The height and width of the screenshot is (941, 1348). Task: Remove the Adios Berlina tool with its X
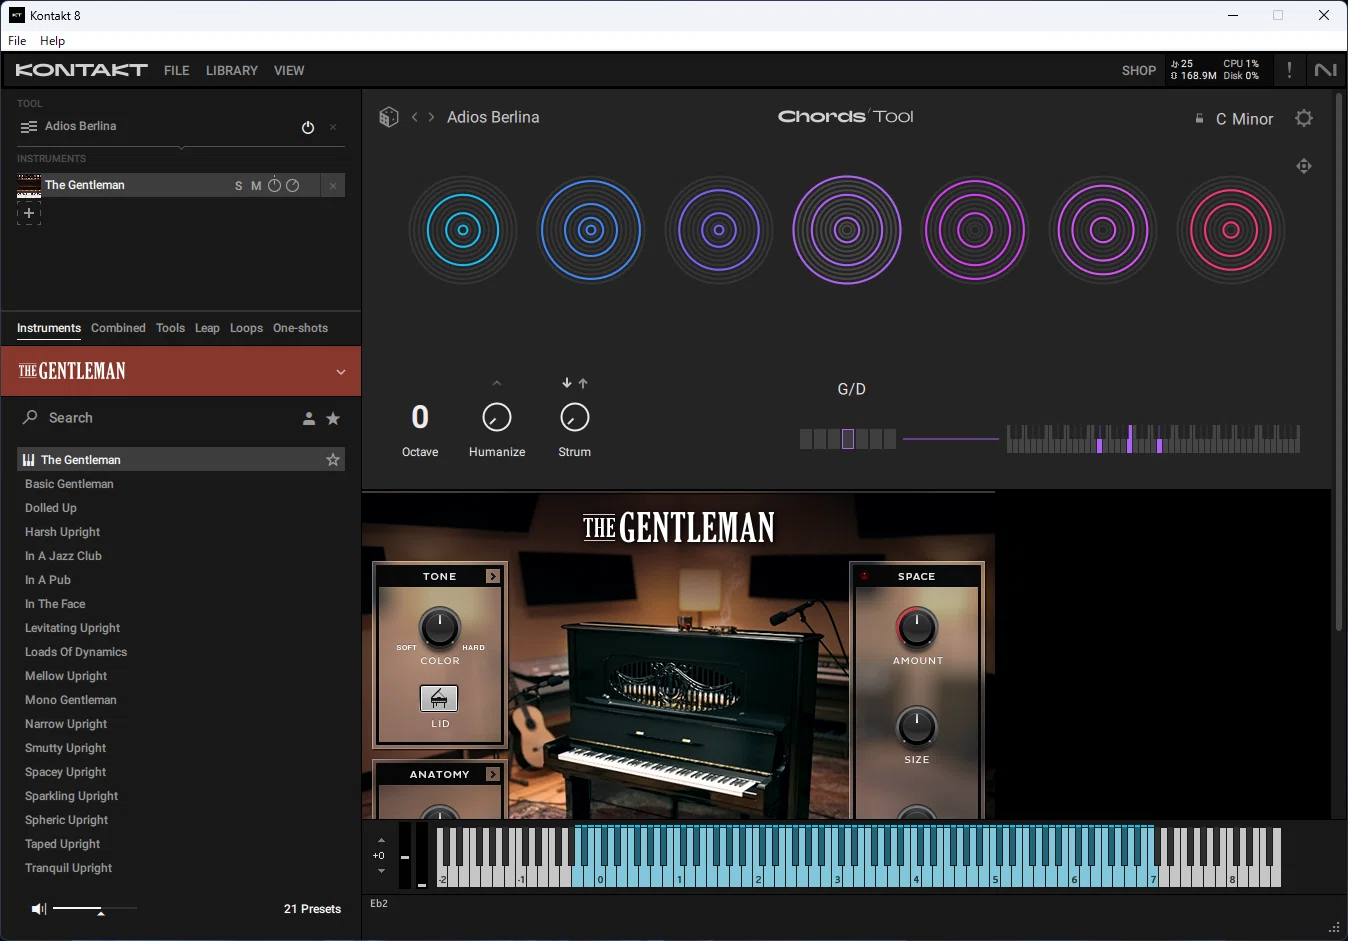point(333,127)
